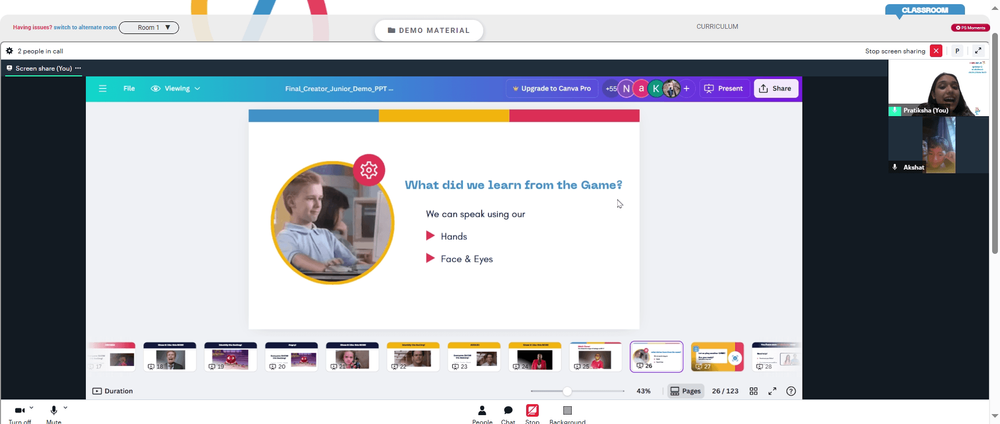The image size is (1000, 424).
Task: Turn off the camera
Action: point(20,411)
